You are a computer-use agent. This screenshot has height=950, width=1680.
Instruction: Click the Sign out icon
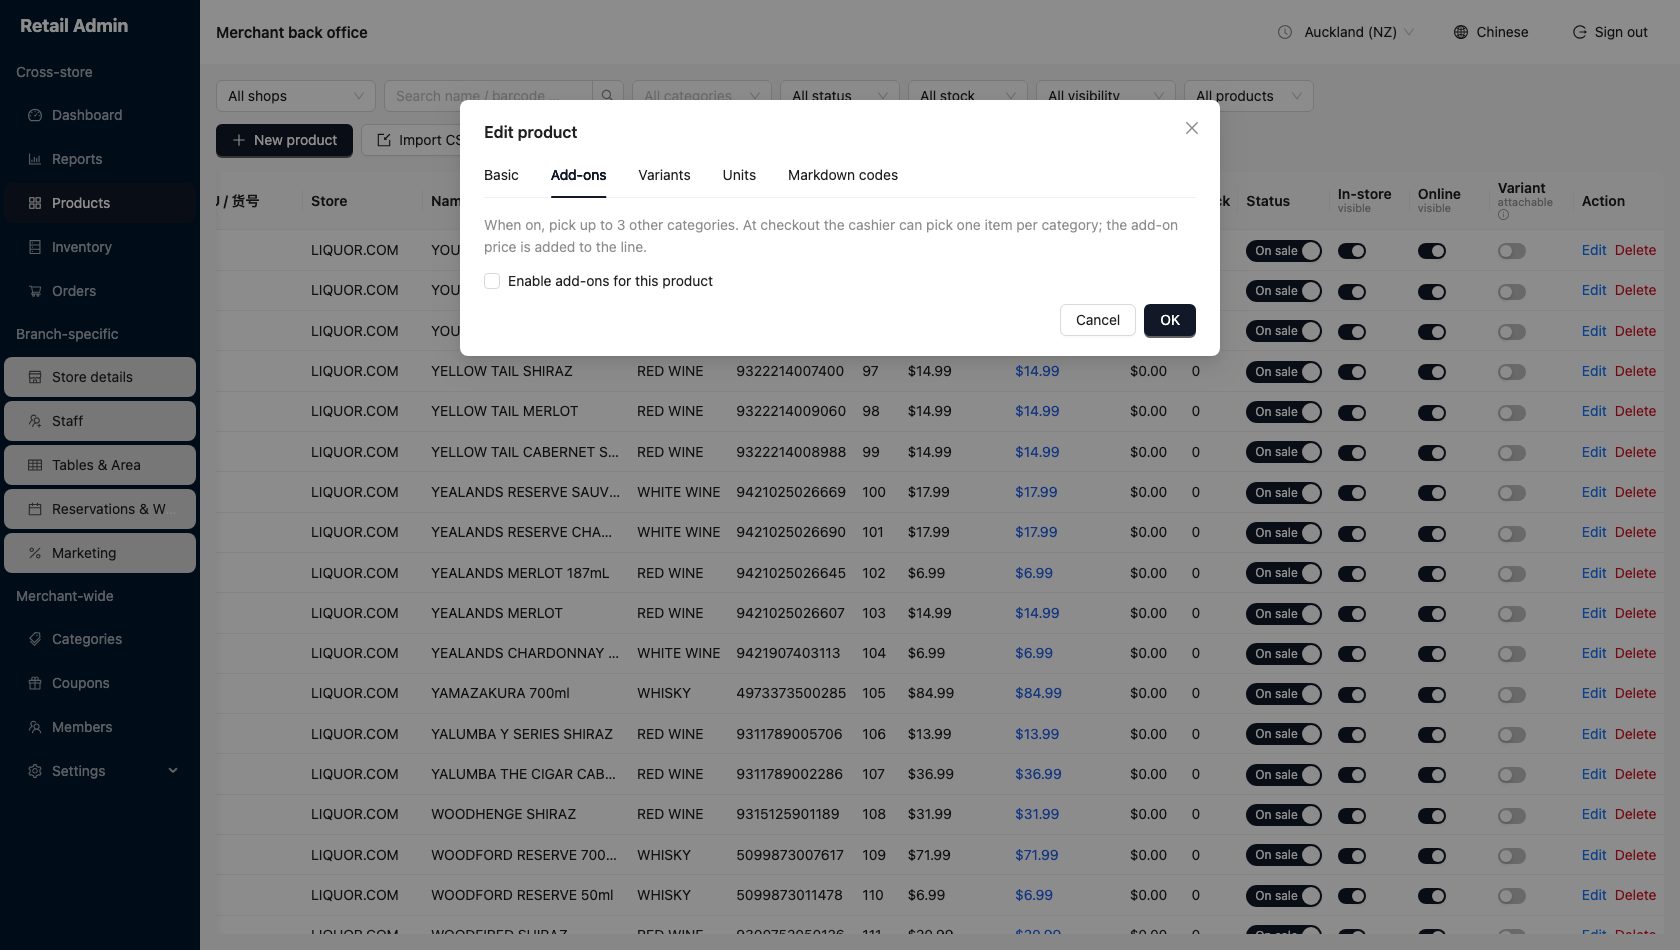click(1580, 32)
